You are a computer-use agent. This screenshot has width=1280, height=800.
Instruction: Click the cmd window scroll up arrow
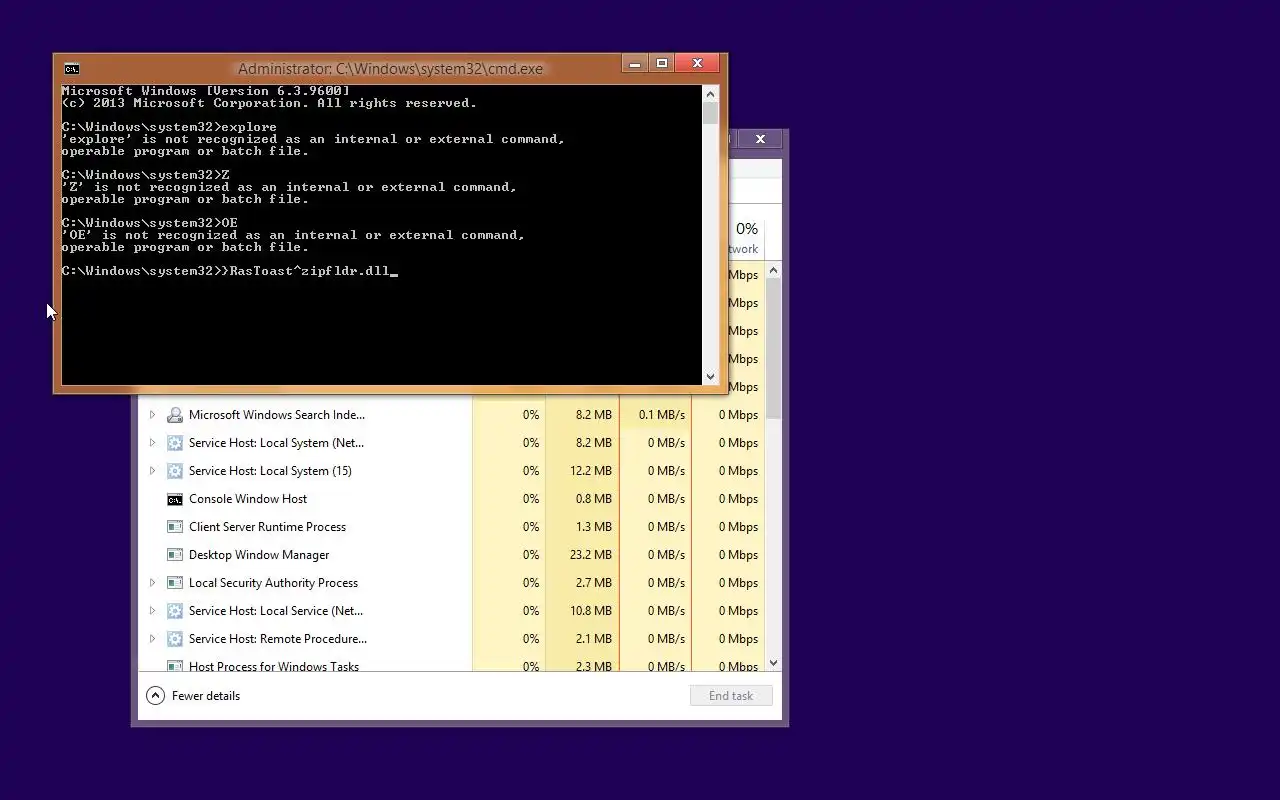[710, 93]
